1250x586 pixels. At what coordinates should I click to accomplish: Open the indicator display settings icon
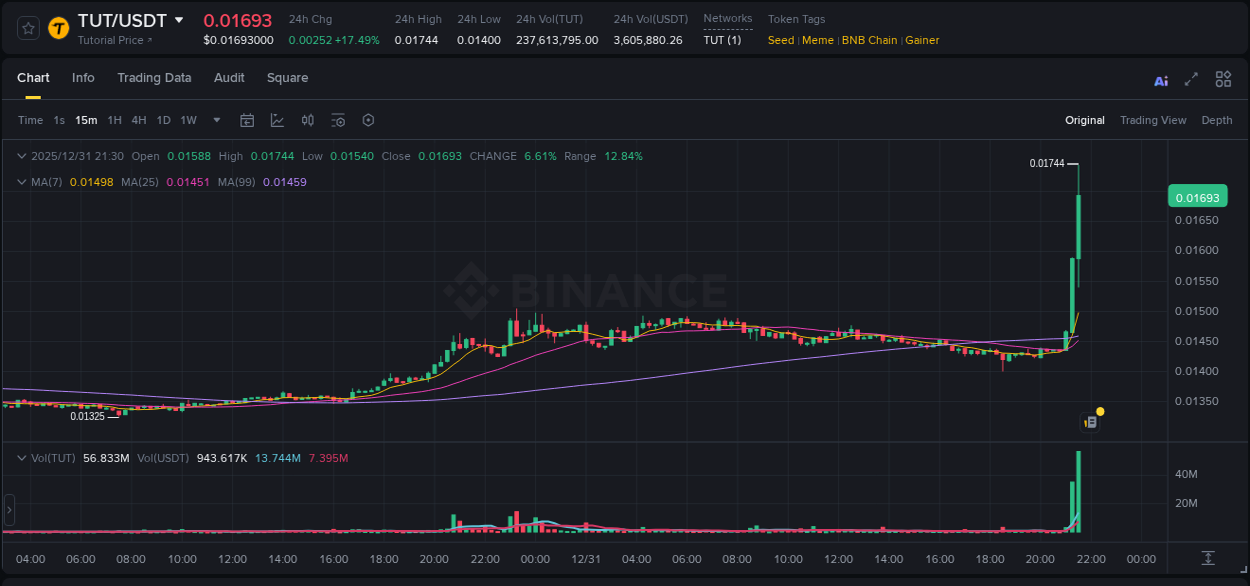click(338, 120)
